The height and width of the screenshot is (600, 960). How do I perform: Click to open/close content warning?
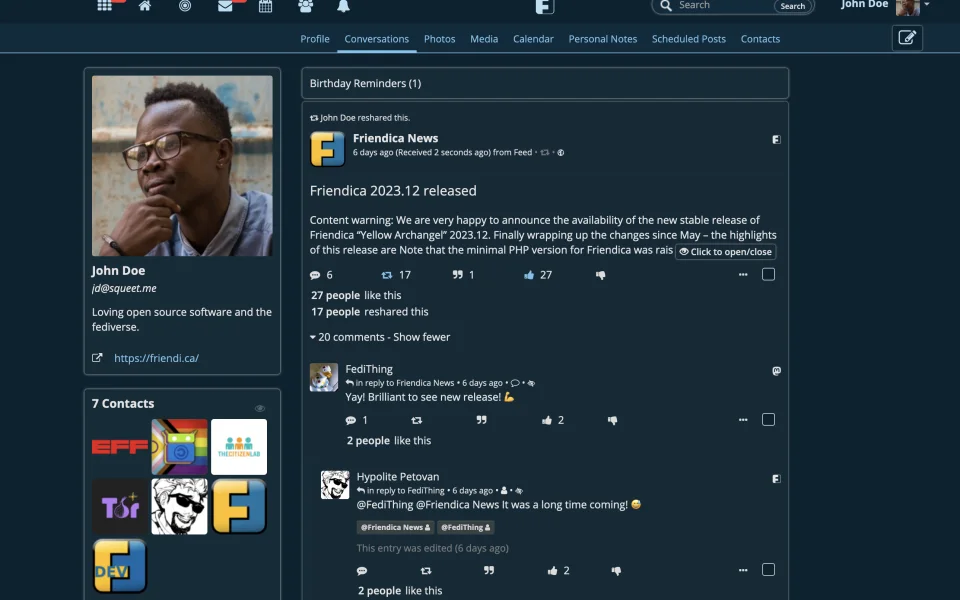pos(726,252)
